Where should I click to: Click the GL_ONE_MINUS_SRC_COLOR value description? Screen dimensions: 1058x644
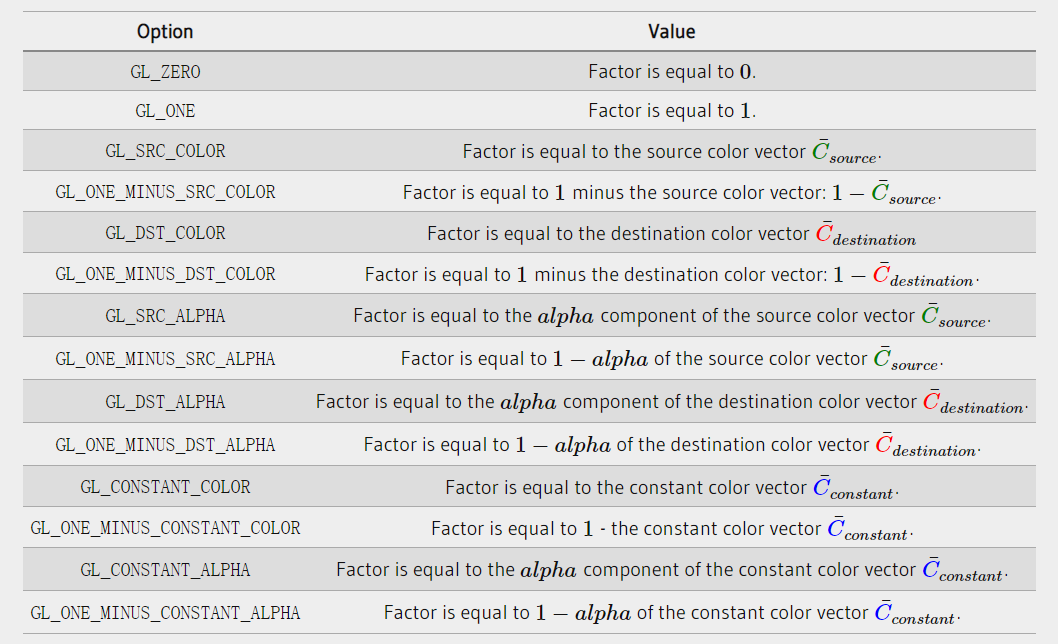click(x=672, y=193)
